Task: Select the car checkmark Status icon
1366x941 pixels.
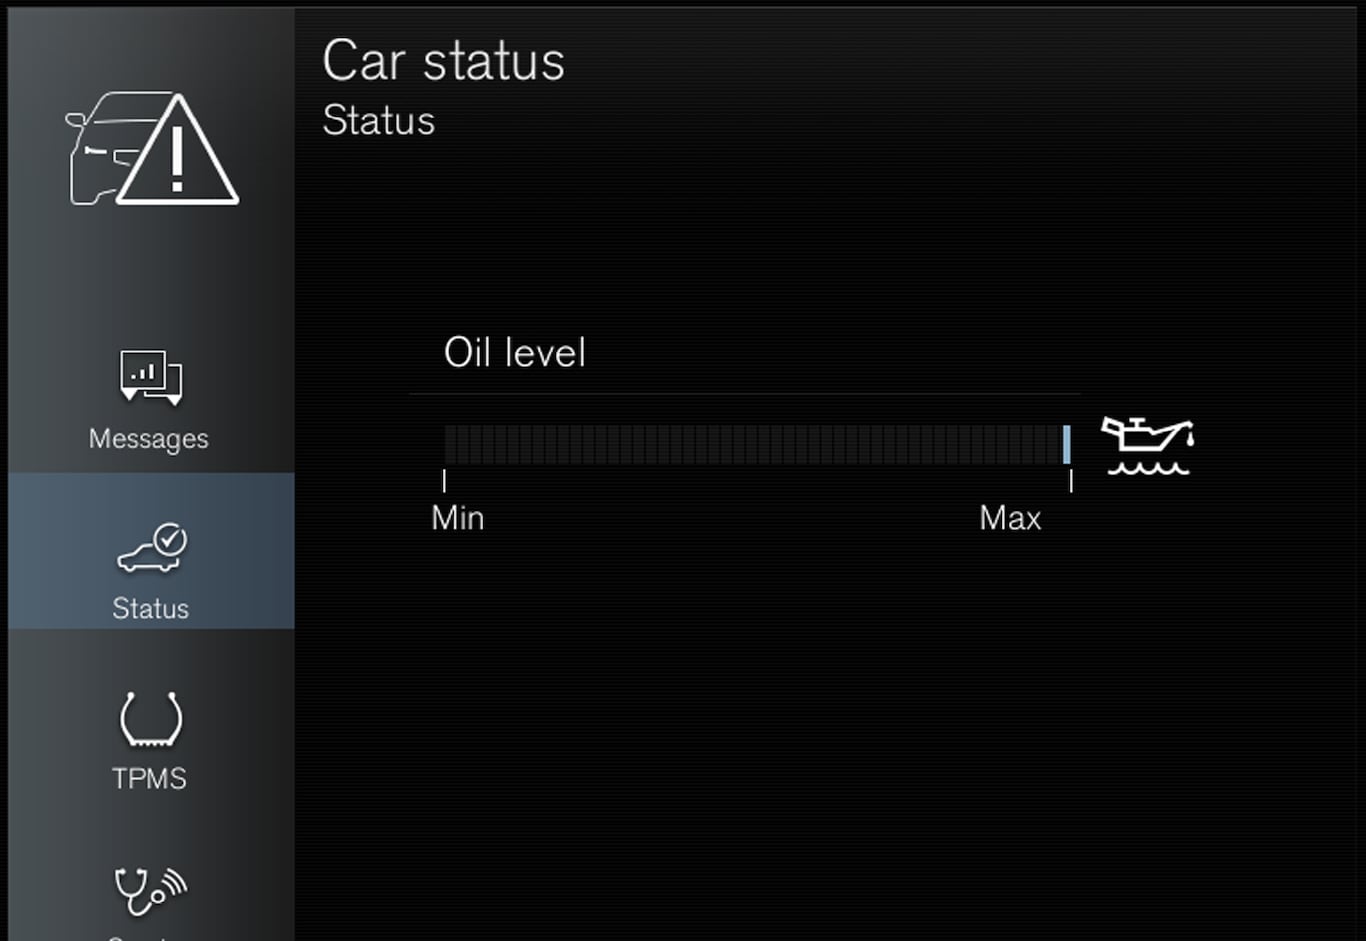Action: pyautogui.click(x=152, y=548)
